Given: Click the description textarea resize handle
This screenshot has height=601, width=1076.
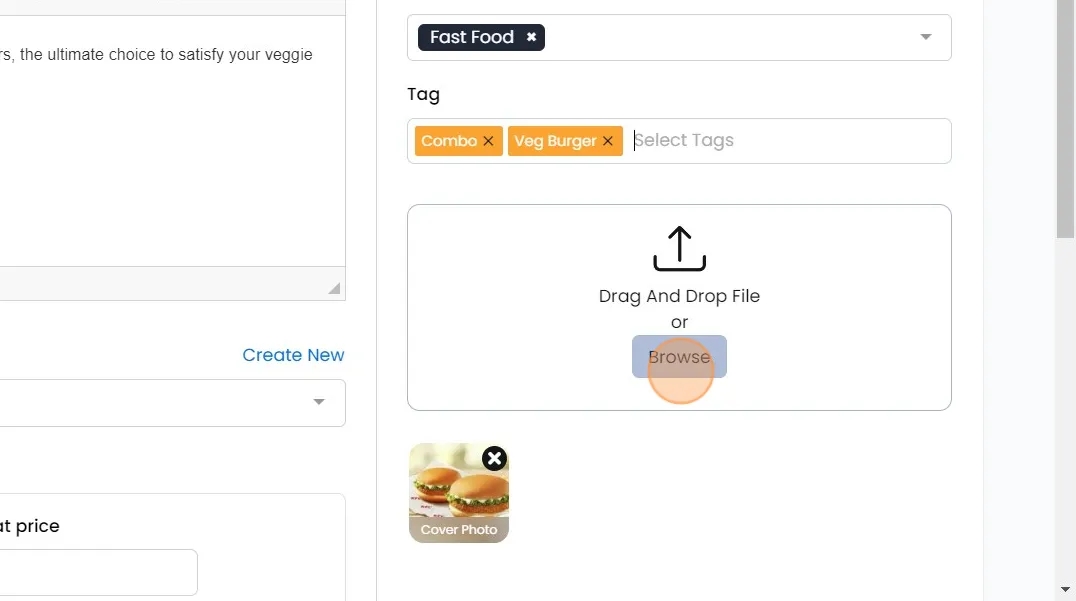Looking at the screenshot, I should [x=334, y=288].
